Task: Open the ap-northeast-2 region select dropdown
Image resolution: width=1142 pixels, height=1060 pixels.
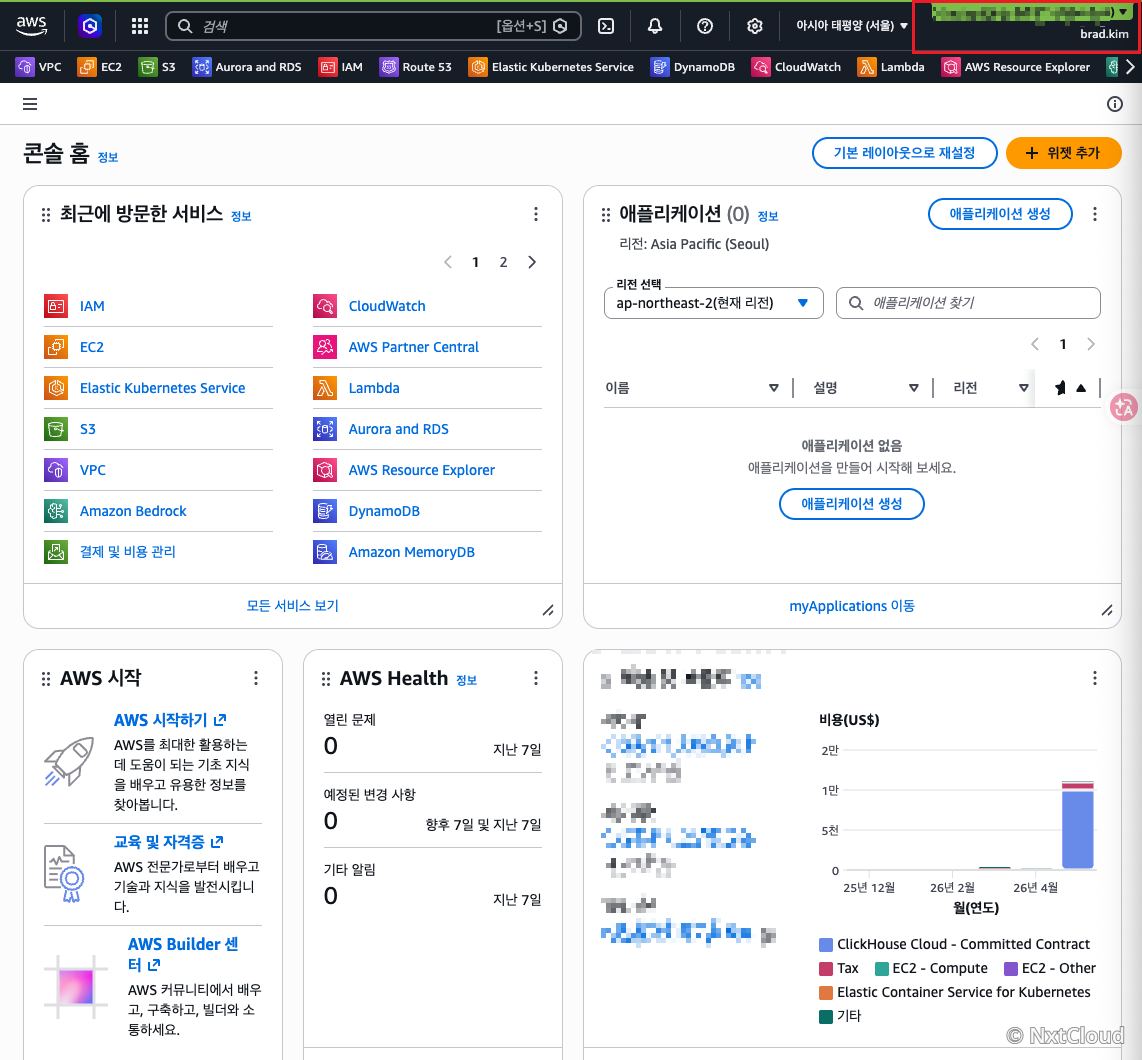Action: tap(713, 303)
